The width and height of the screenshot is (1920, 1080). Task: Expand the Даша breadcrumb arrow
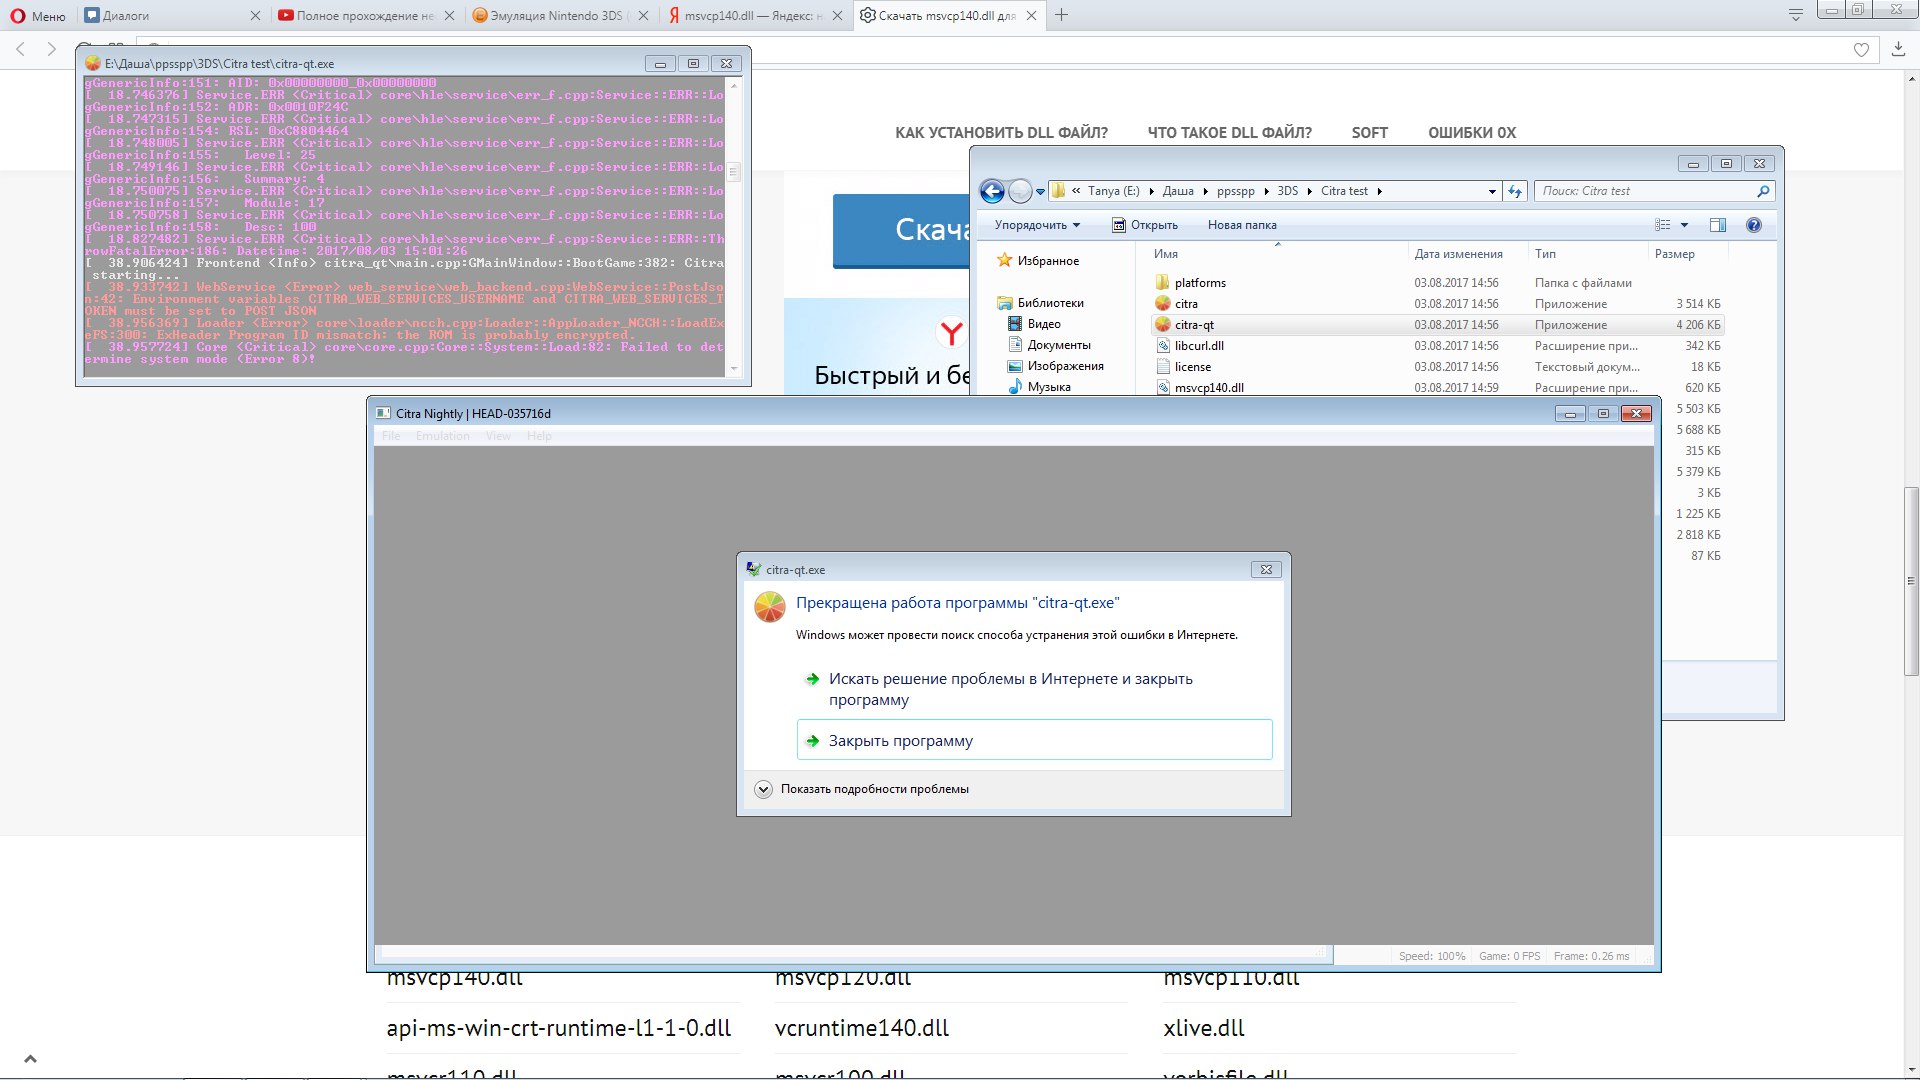pos(1205,191)
